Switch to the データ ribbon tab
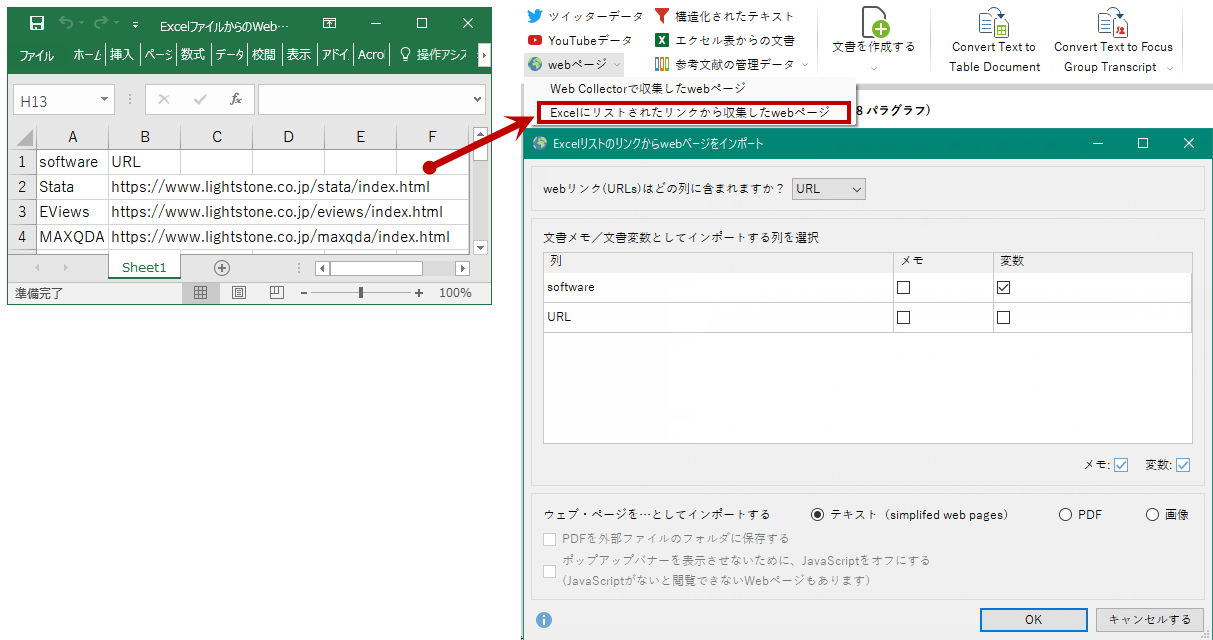The image size is (1213, 640). point(230,55)
